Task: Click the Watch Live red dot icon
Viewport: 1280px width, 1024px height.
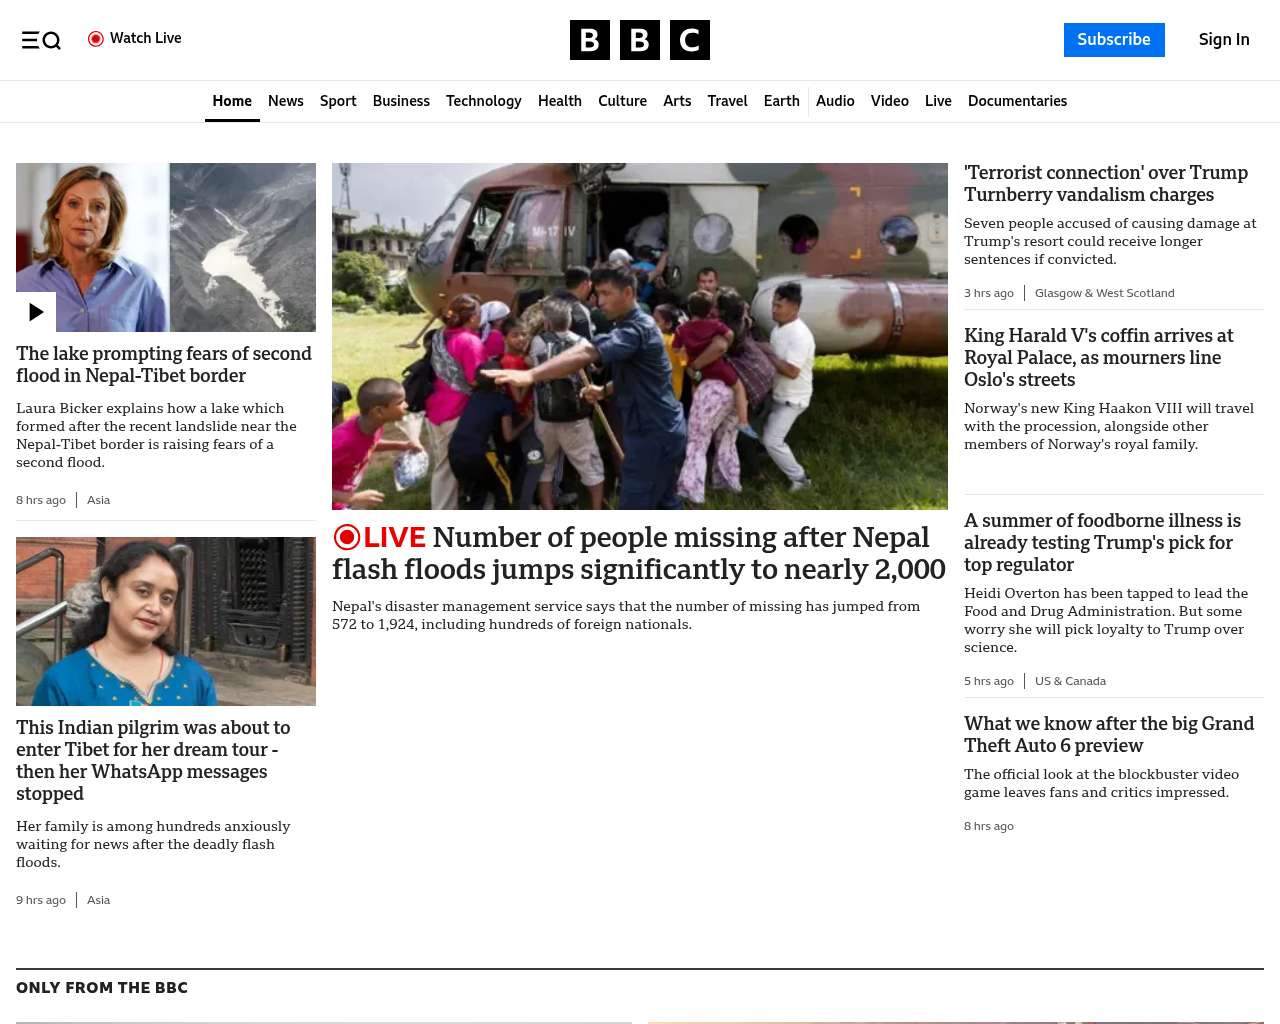Action: [x=96, y=39]
